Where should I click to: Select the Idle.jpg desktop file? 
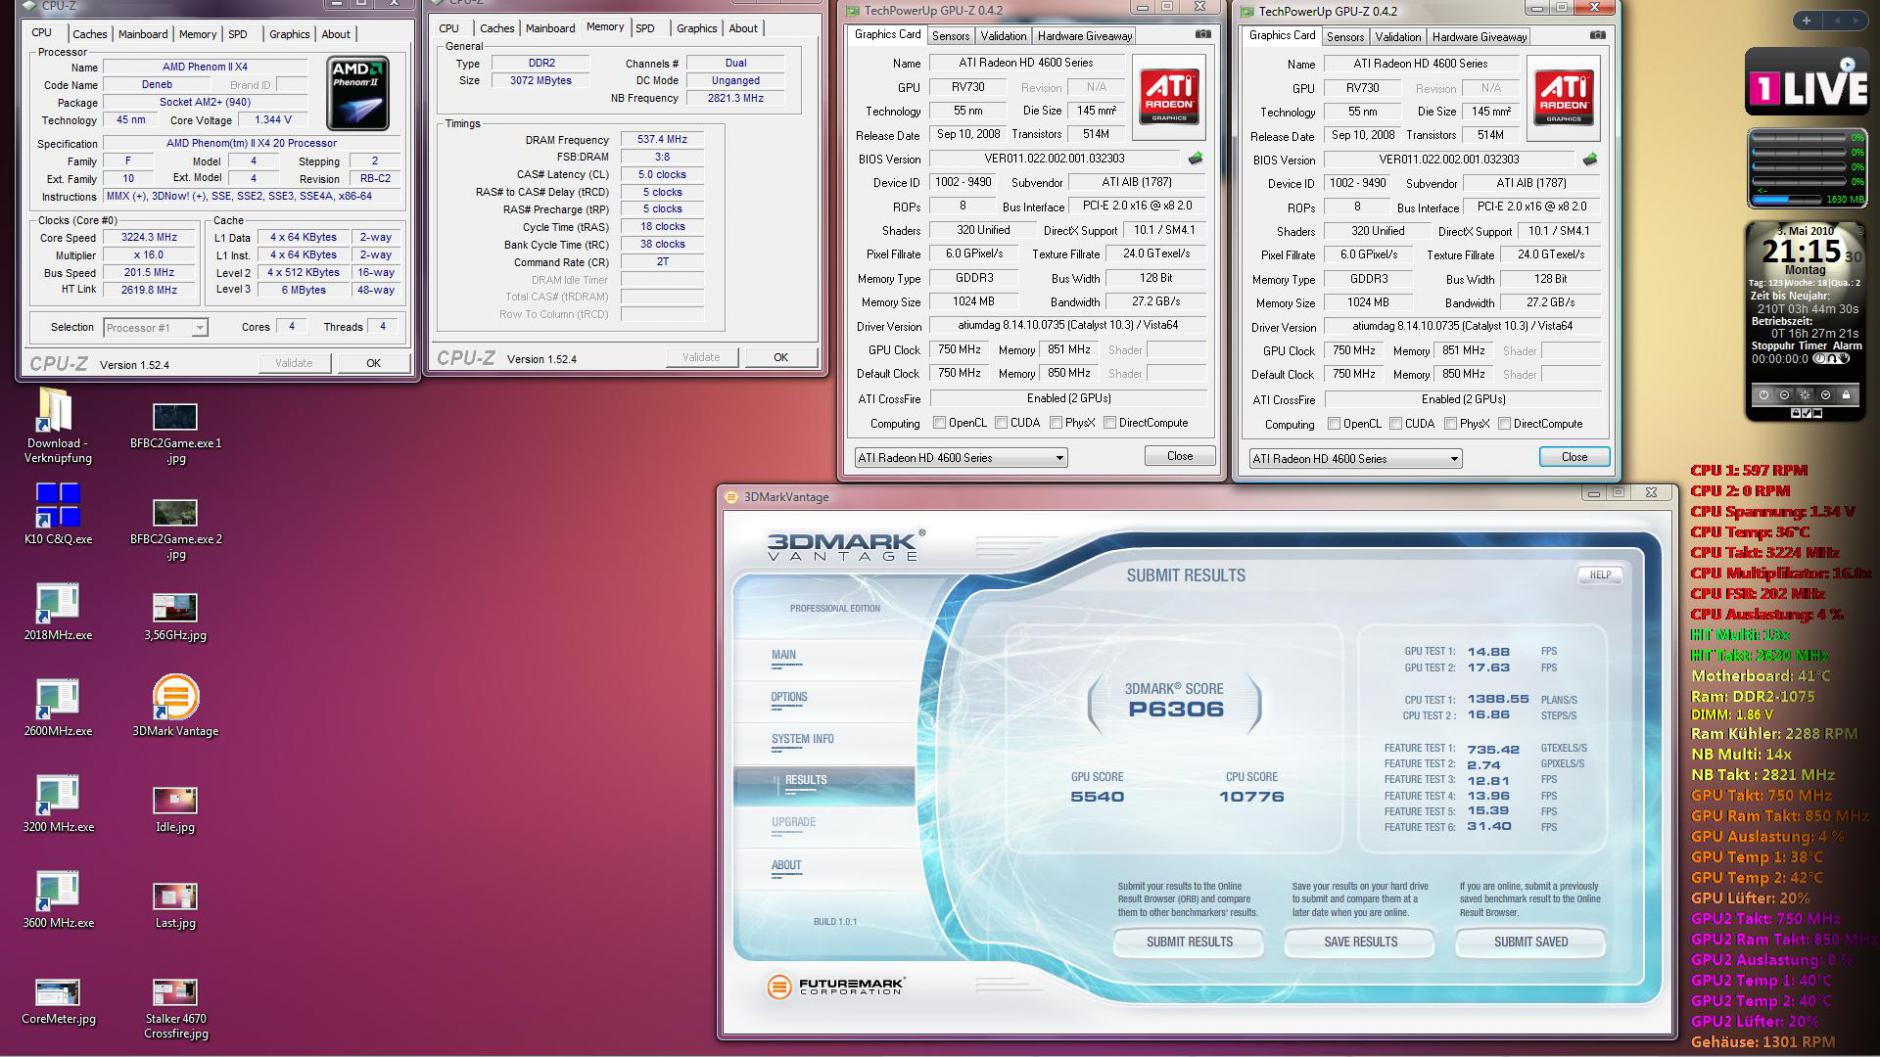point(175,809)
